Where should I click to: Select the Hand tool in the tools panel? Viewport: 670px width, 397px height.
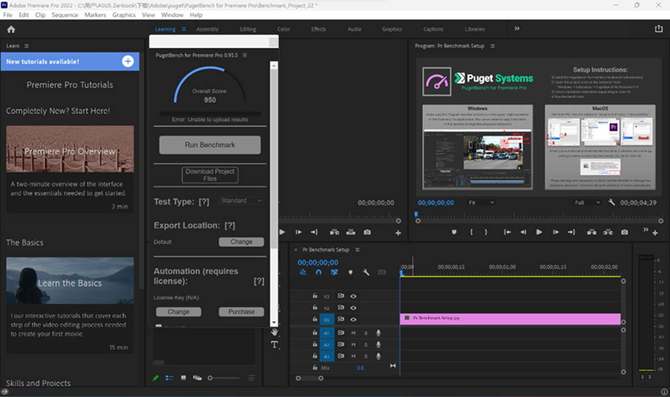tap(274, 332)
